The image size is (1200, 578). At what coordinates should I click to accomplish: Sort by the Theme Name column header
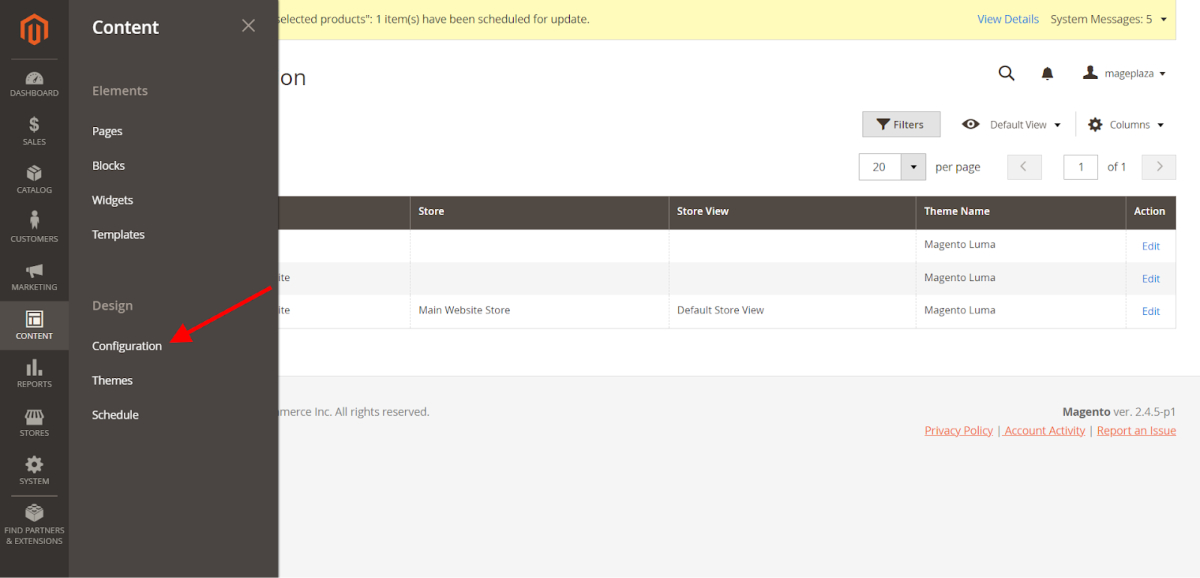1021,212
